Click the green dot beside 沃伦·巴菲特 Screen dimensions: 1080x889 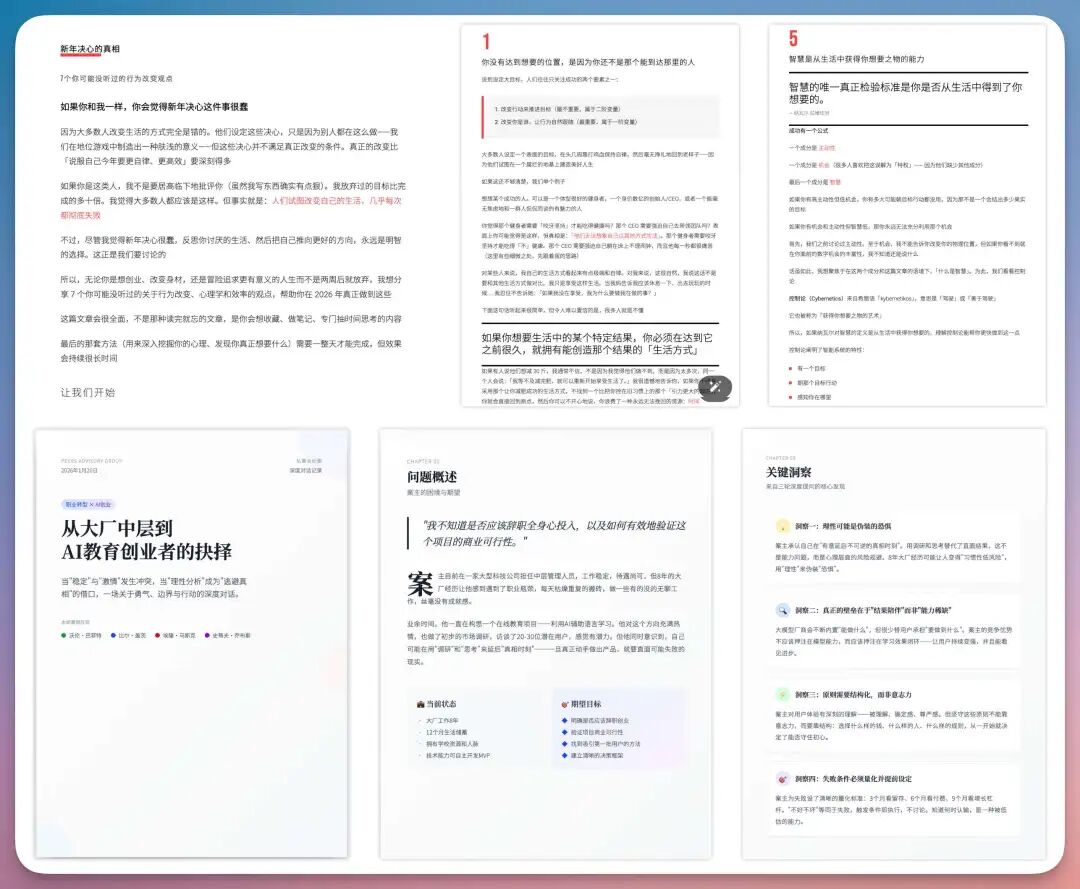[63, 635]
